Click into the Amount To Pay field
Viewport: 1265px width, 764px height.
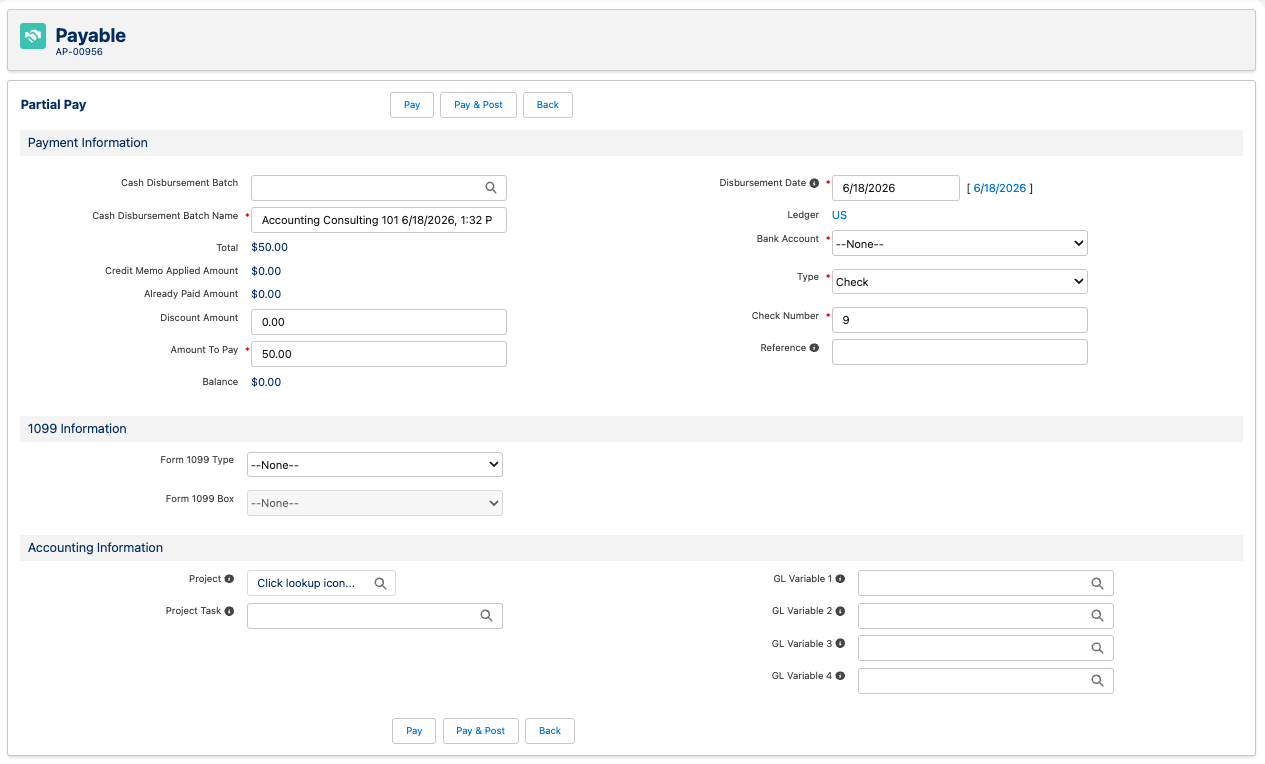click(379, 354)
